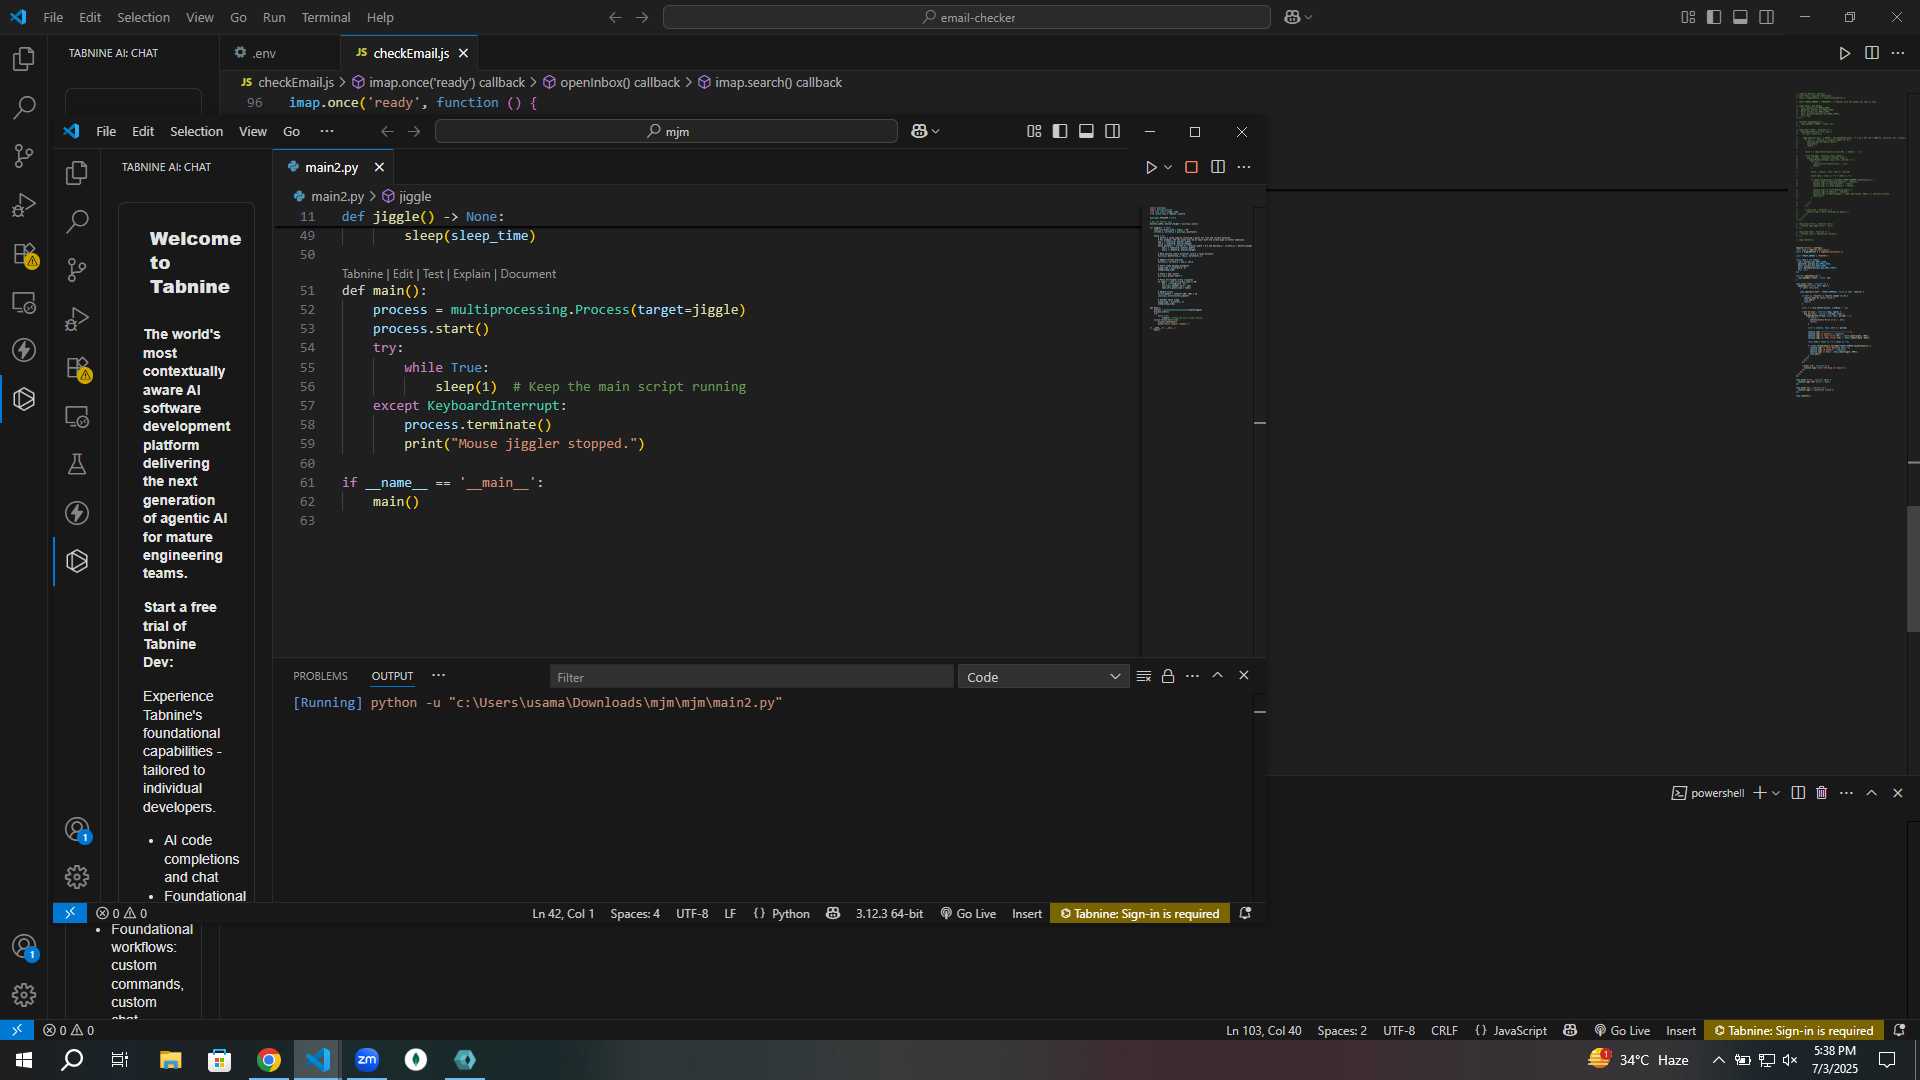The image size is (1920, 1080).
Task: Open Extensions in the mjm window activity bar
Action: [x=77, y=368]
